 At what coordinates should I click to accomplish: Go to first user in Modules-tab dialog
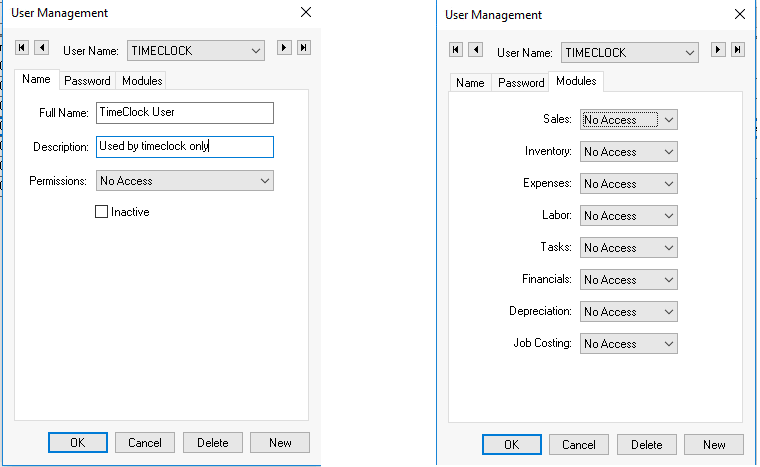(456, 50)
